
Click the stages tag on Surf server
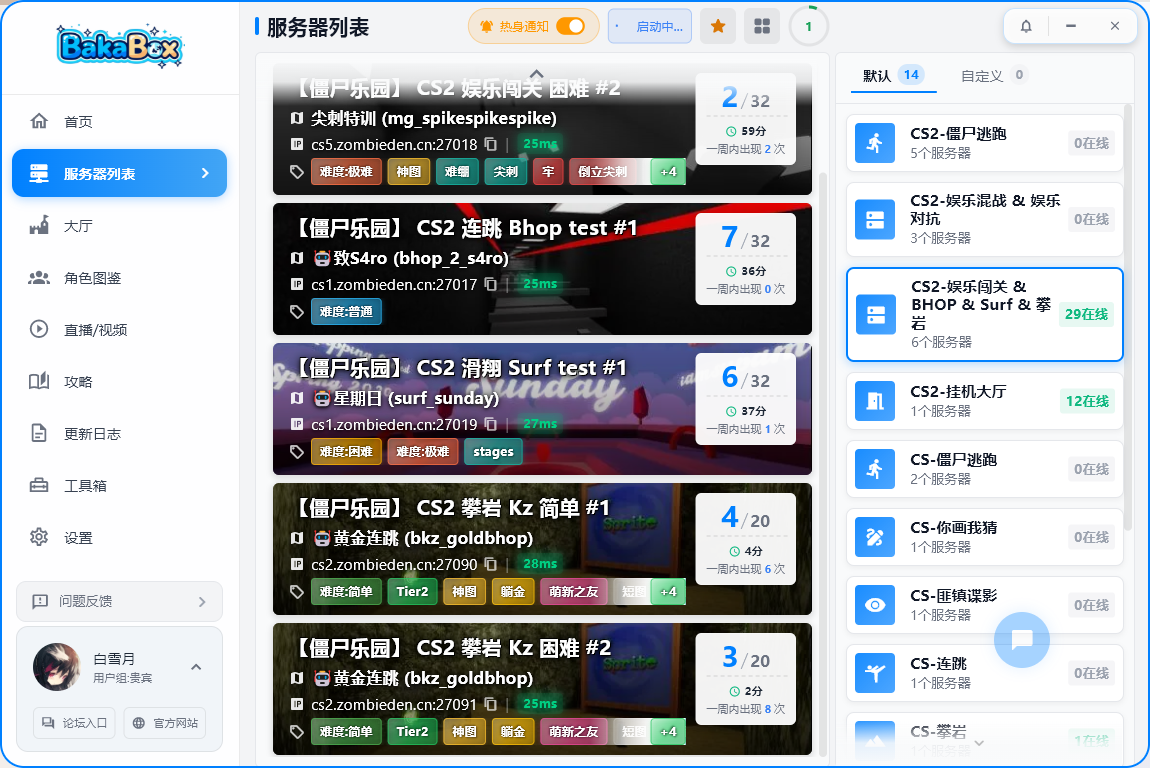coord(493,452)
